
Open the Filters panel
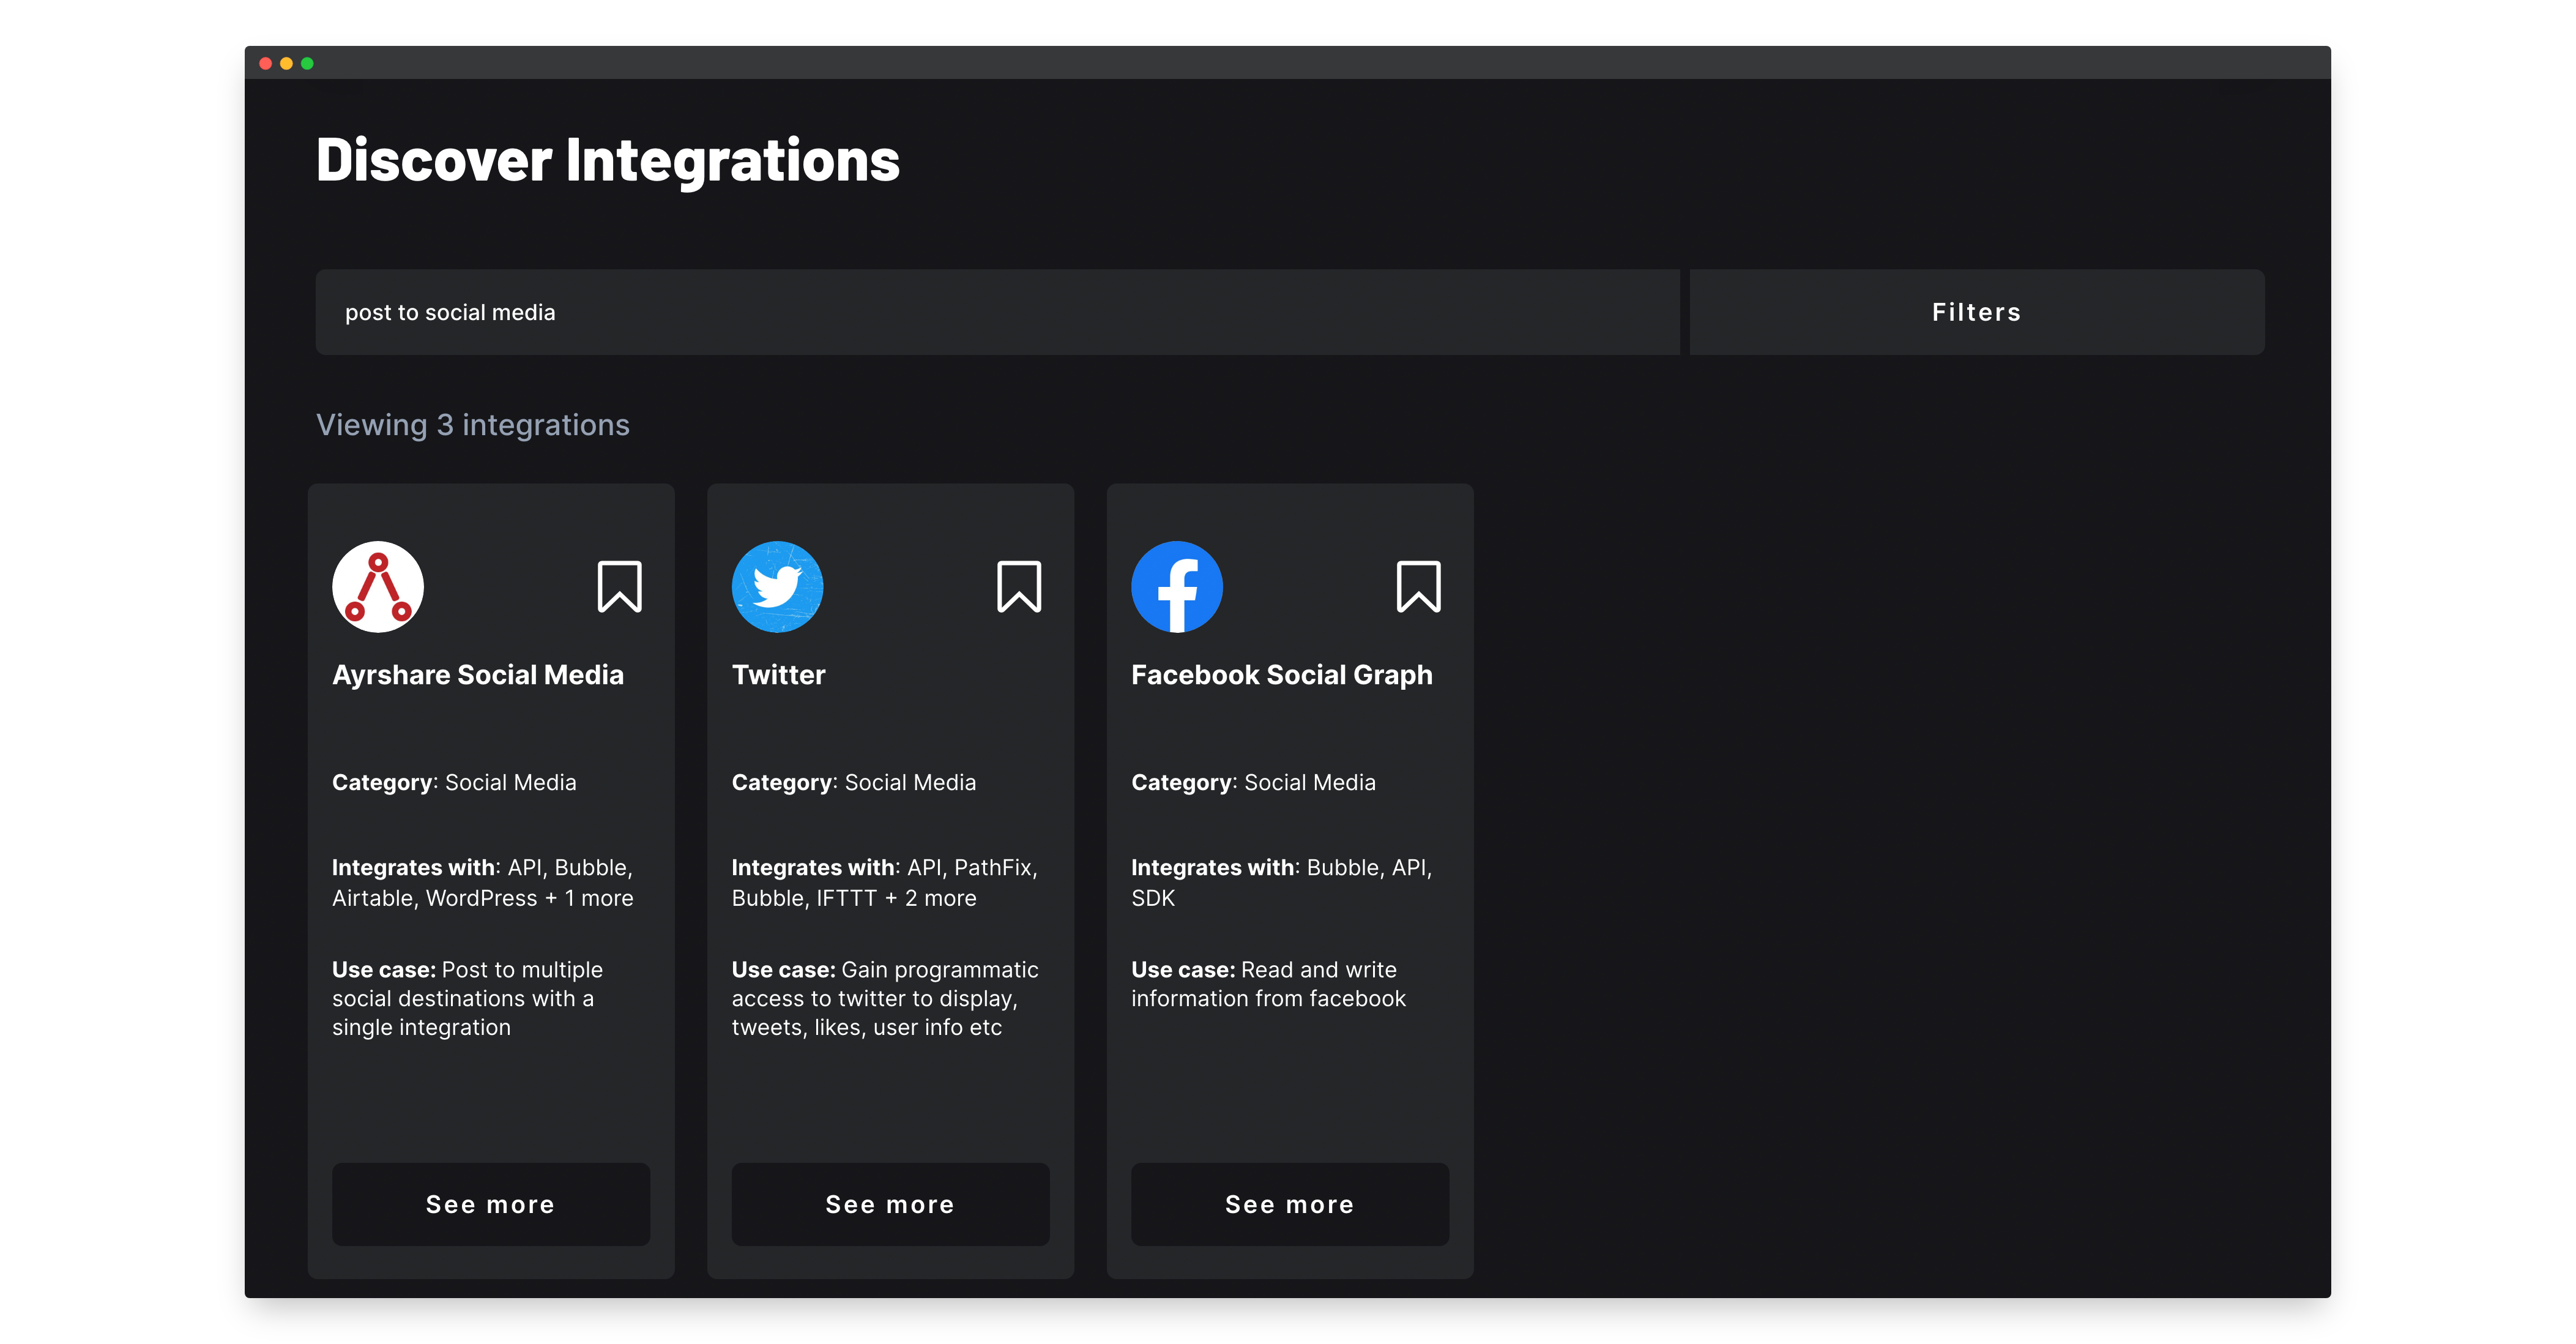pos(1976,312)
